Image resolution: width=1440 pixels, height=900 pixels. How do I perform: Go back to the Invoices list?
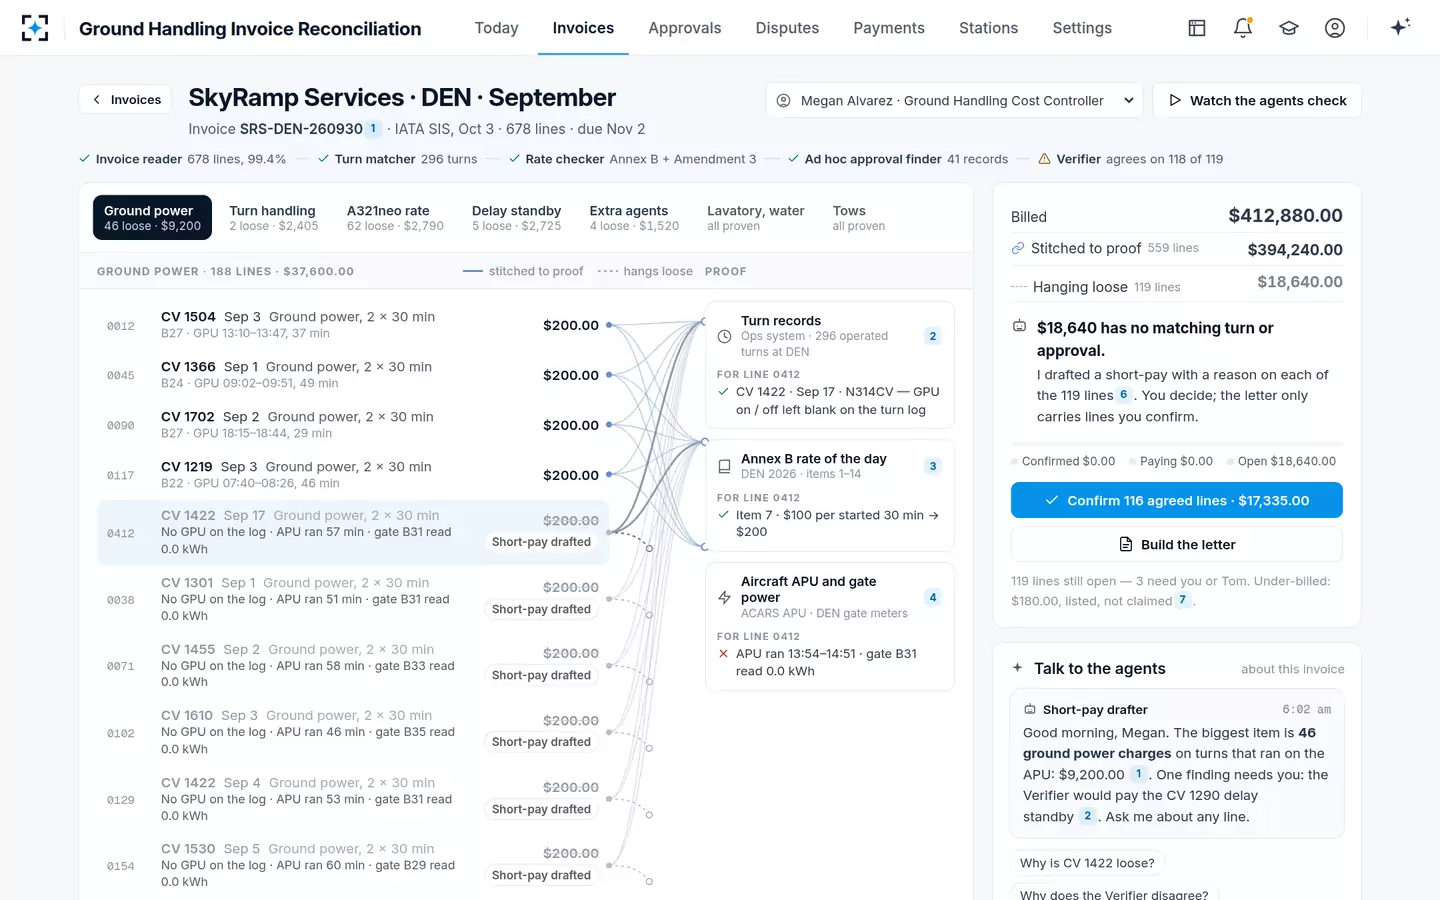click(126, 100)
